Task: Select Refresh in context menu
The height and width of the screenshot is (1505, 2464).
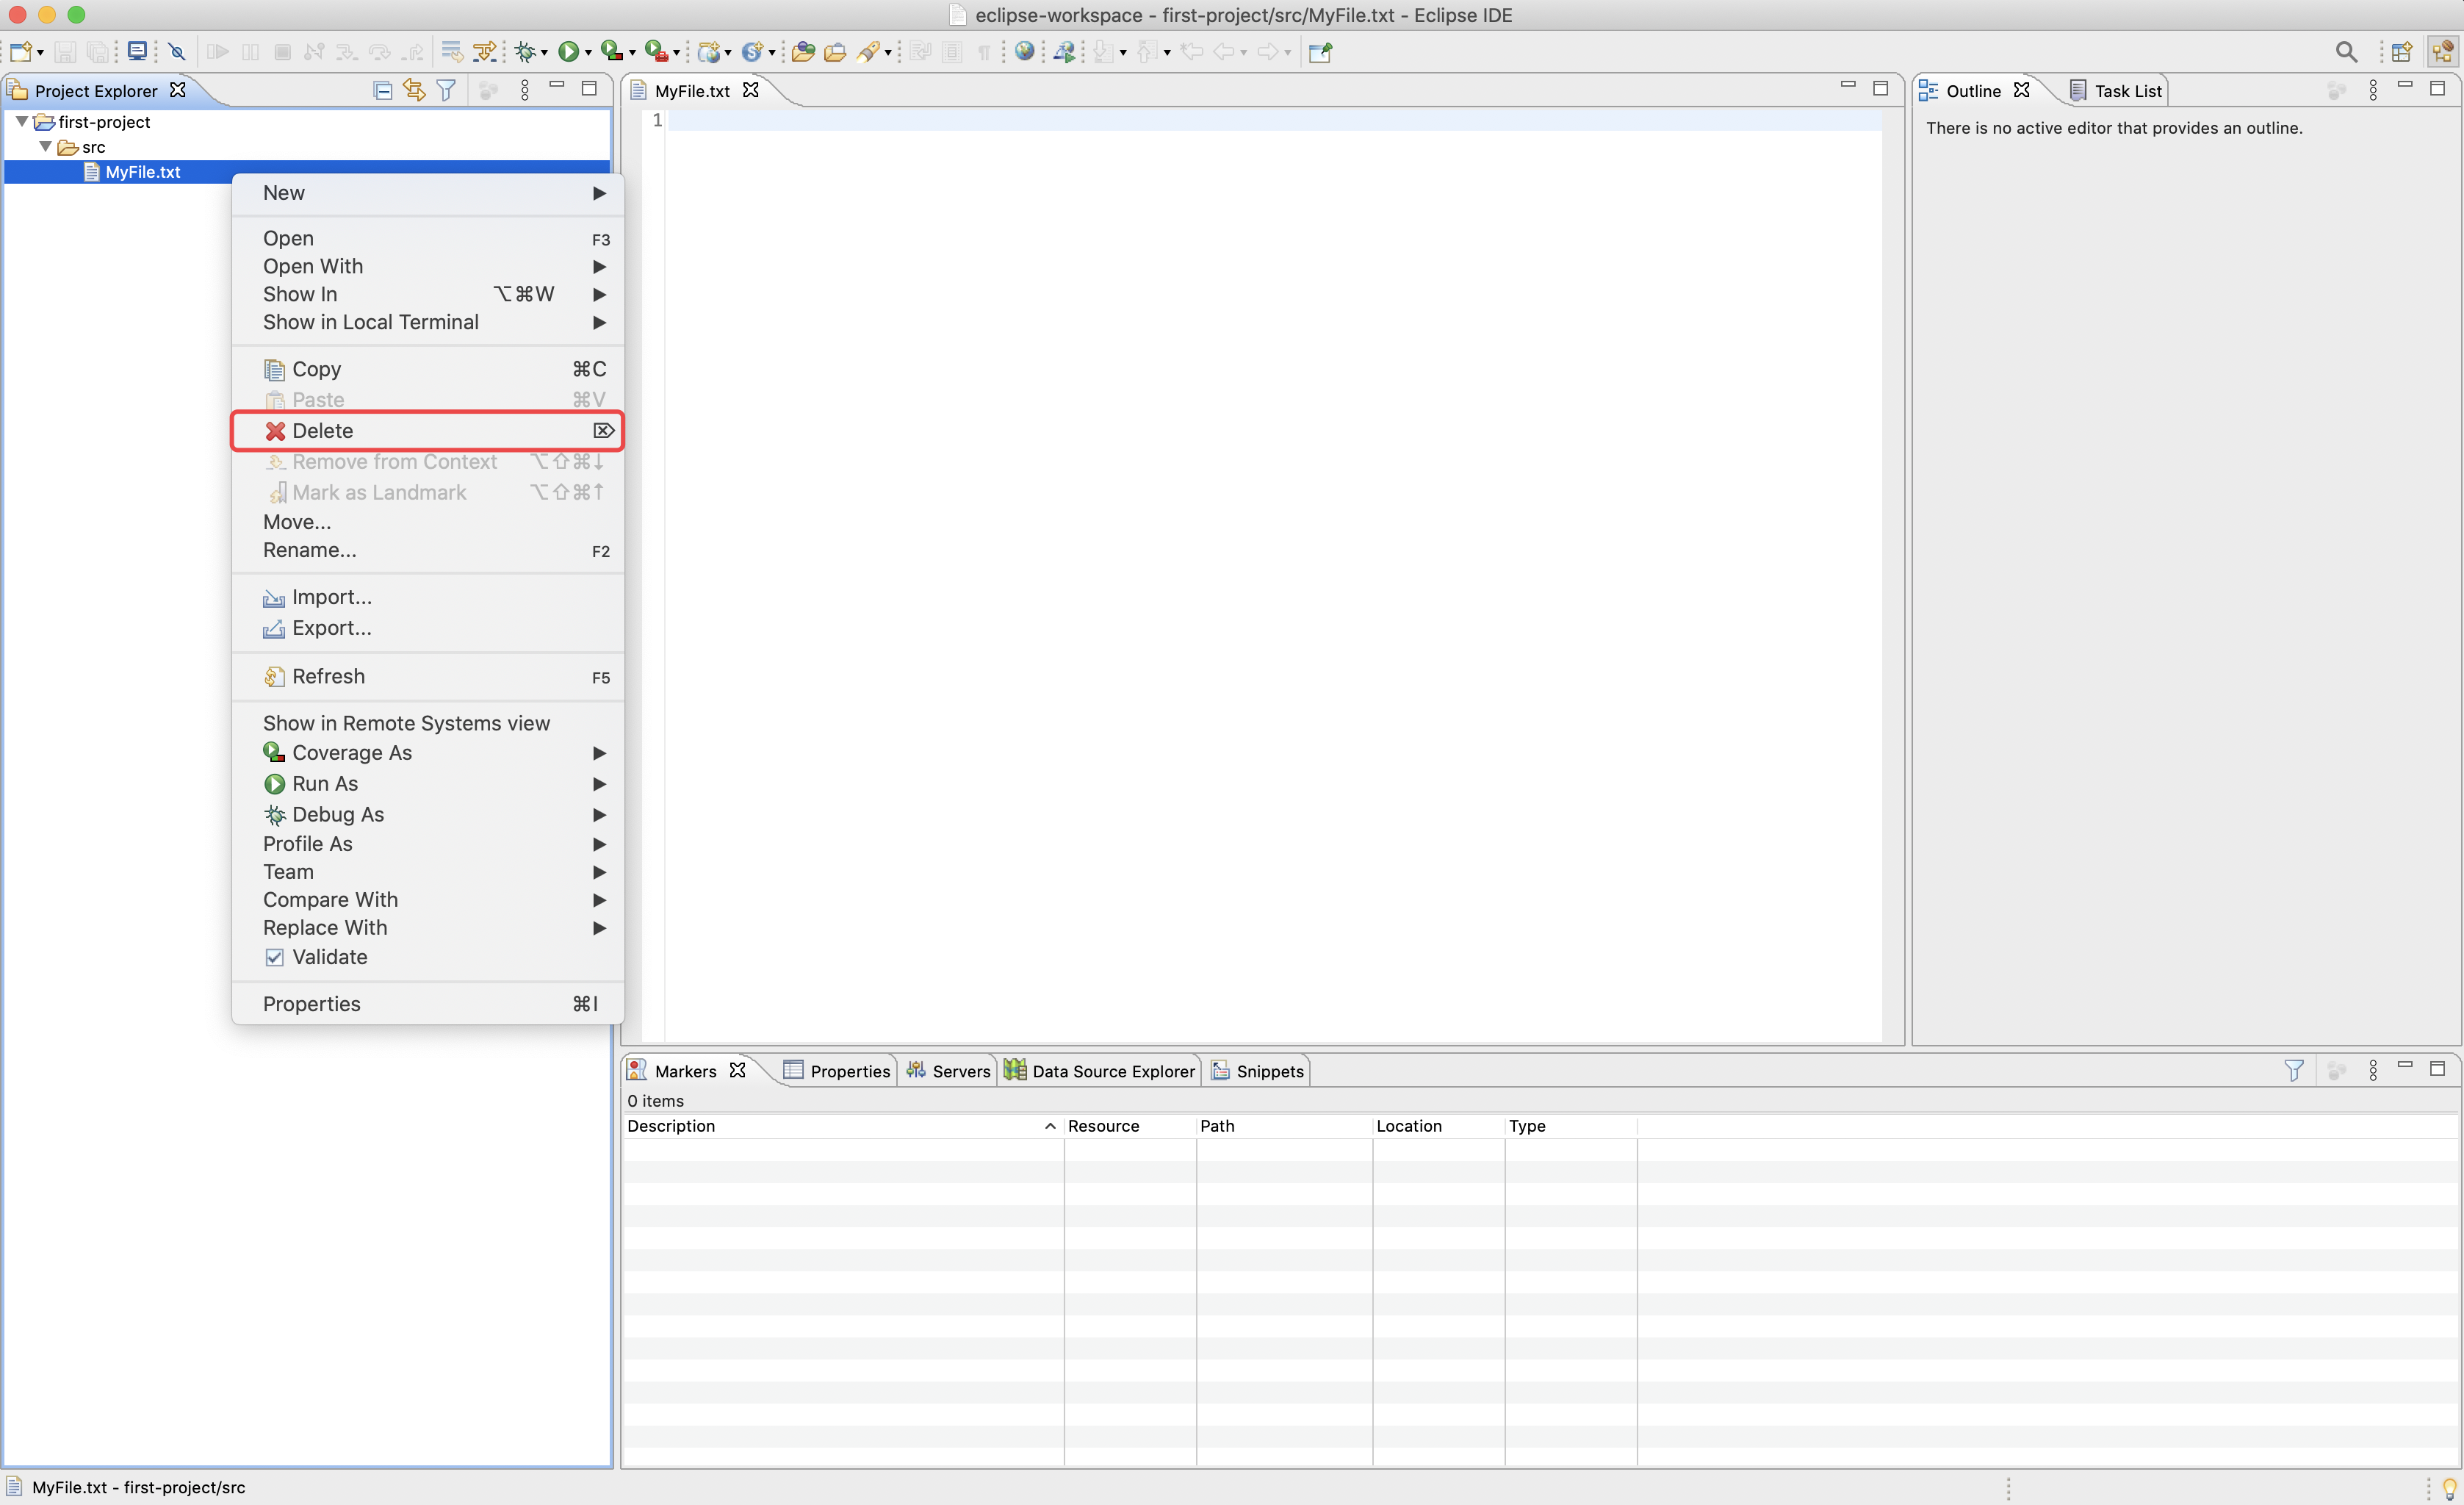Action: point(428,676)
